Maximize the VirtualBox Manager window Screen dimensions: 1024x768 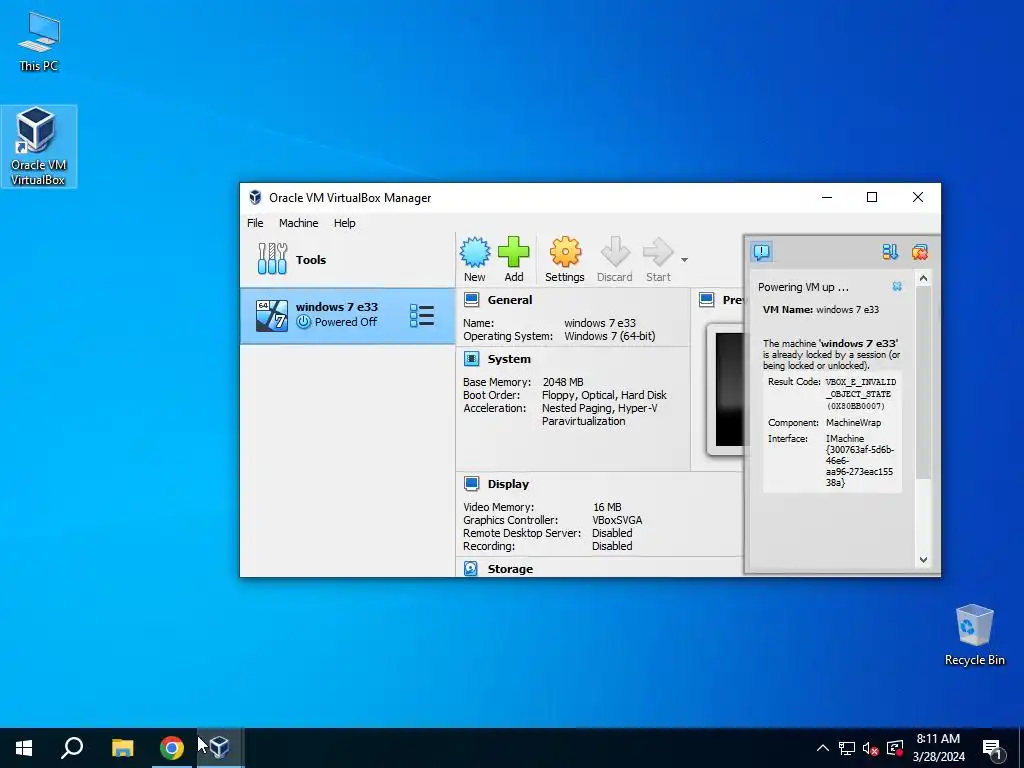872,197
